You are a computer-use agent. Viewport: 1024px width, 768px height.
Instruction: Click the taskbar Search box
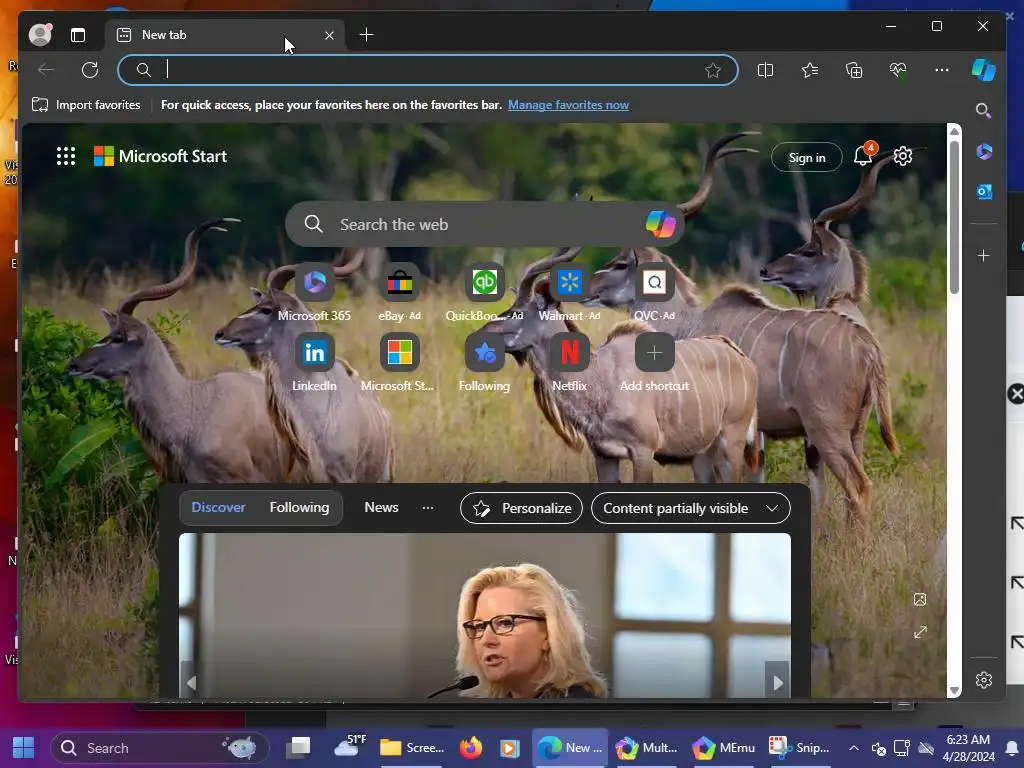pos(160,748)
